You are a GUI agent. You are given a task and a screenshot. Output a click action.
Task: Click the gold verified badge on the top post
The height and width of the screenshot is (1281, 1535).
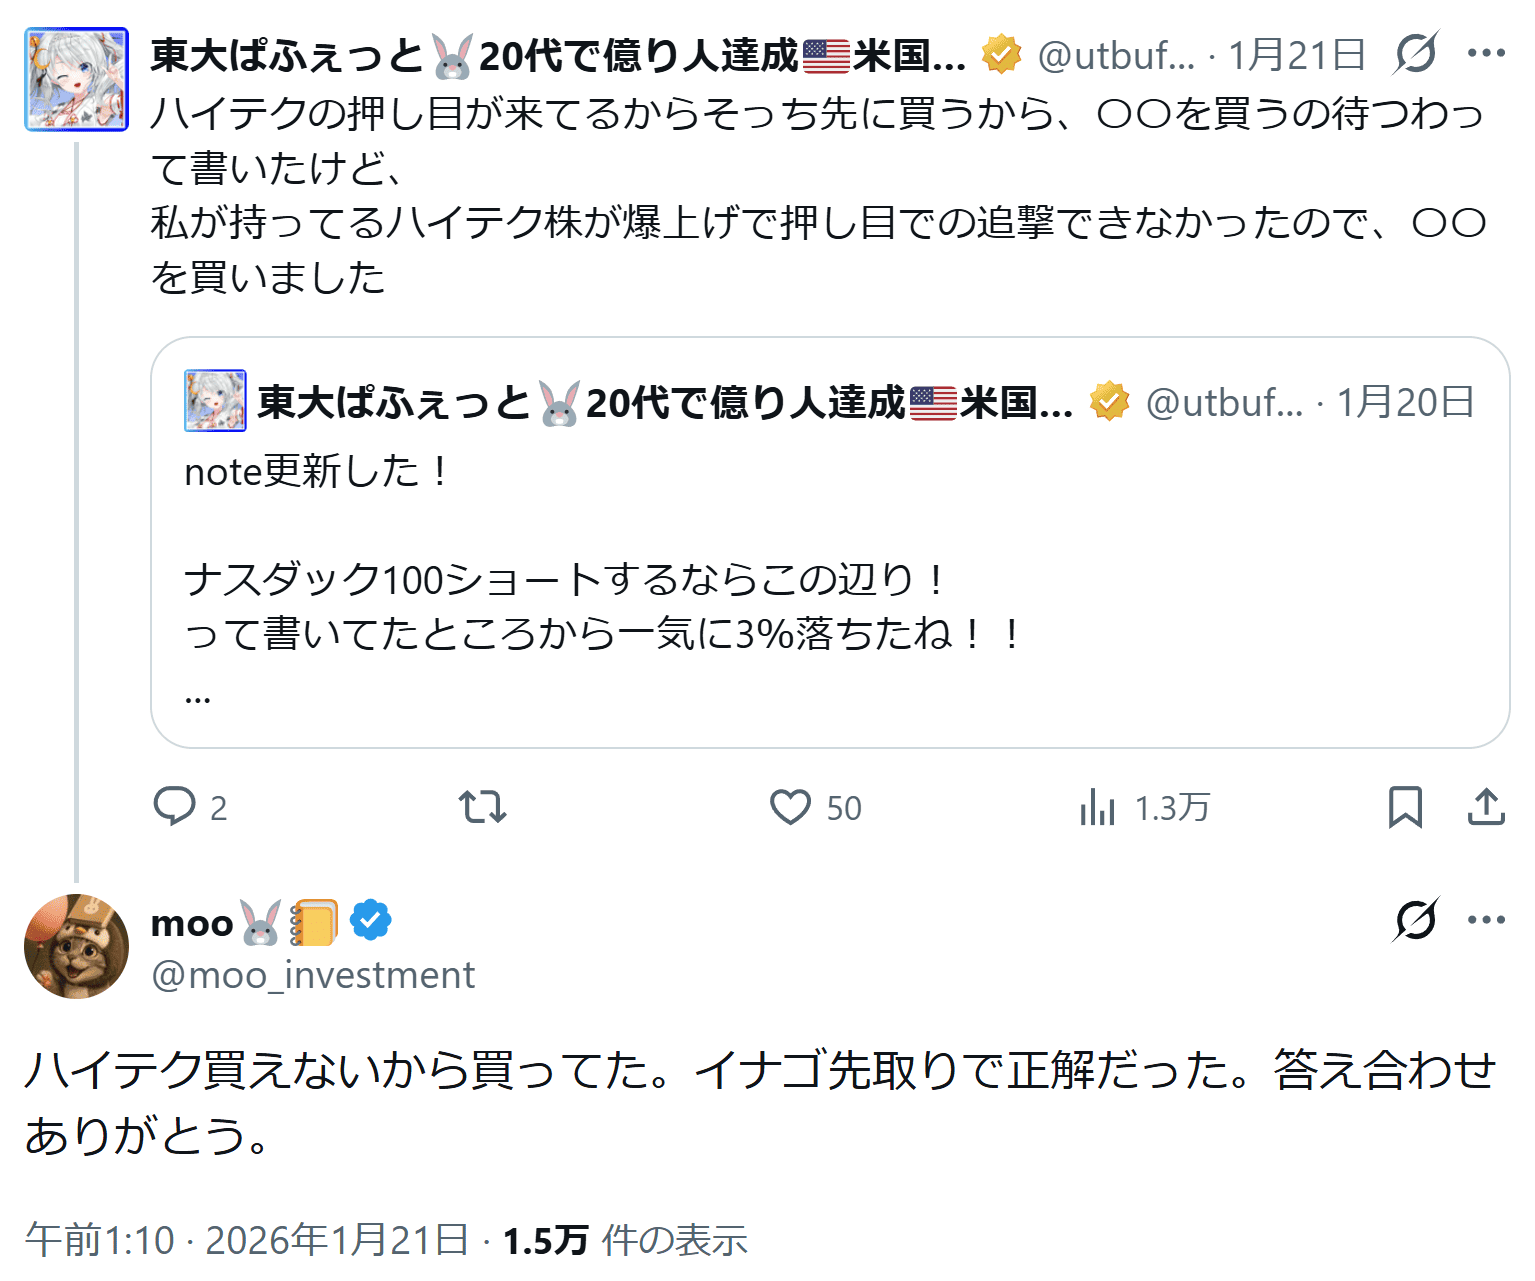click(x=1001, y=55)
